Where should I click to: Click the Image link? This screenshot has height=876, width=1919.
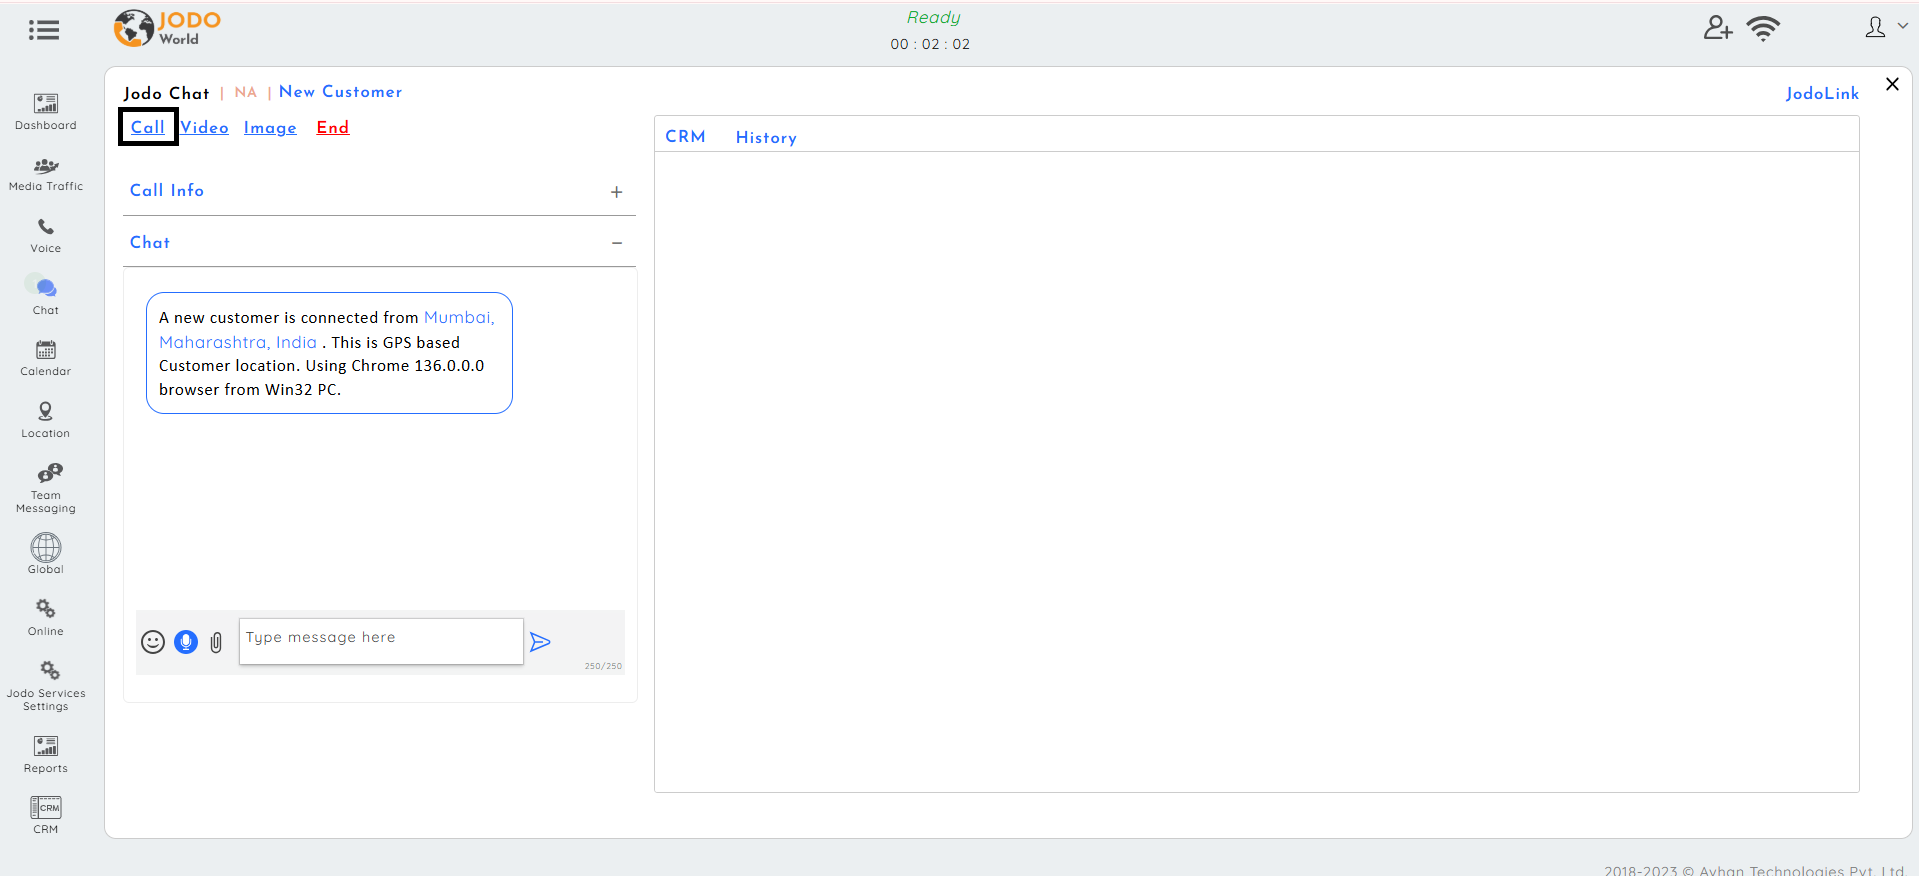tap(270, 128)
